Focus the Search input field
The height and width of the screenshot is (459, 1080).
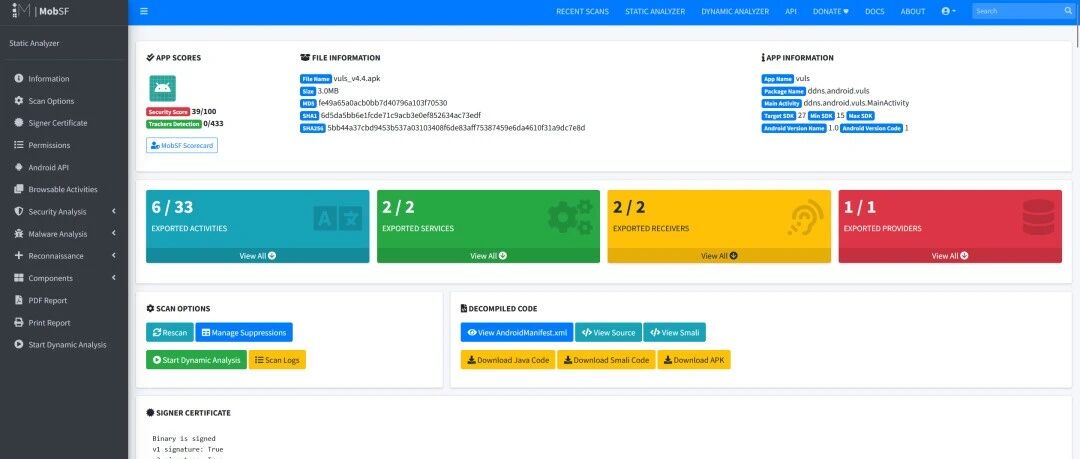[x=1018, y=11]
